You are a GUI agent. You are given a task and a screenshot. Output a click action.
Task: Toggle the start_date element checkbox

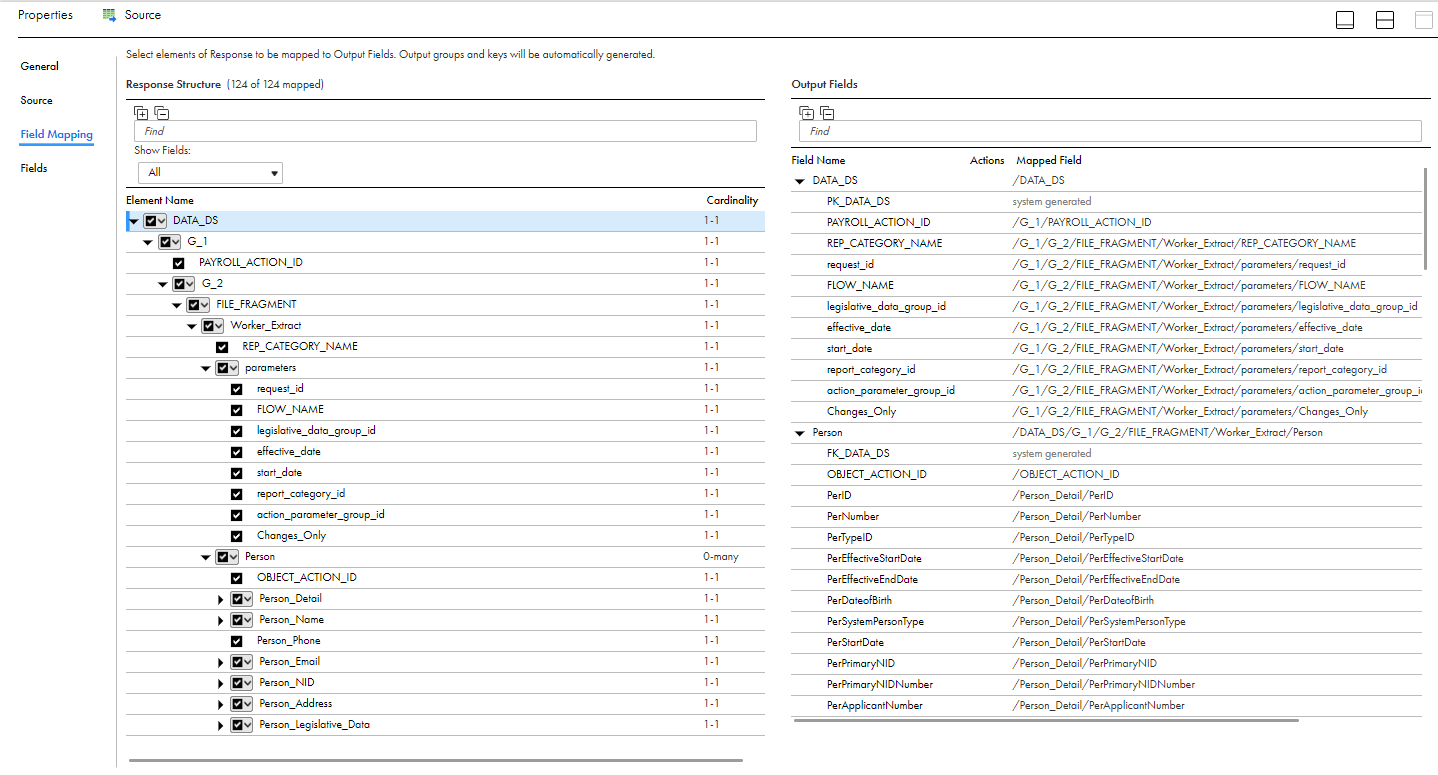pyautogui.click(x=237, y=473)
